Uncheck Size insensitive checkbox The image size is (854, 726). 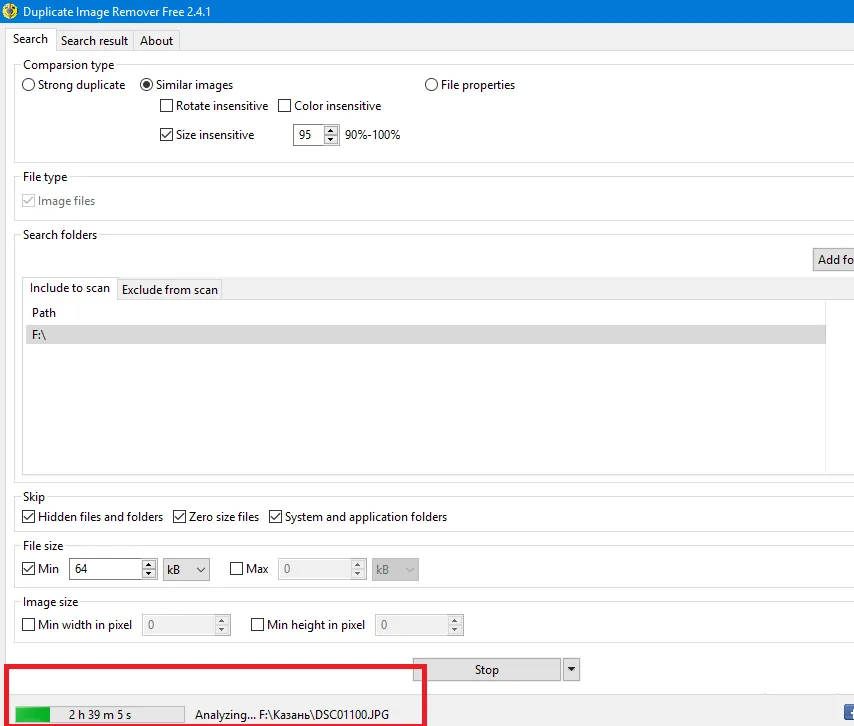point(167,135)
